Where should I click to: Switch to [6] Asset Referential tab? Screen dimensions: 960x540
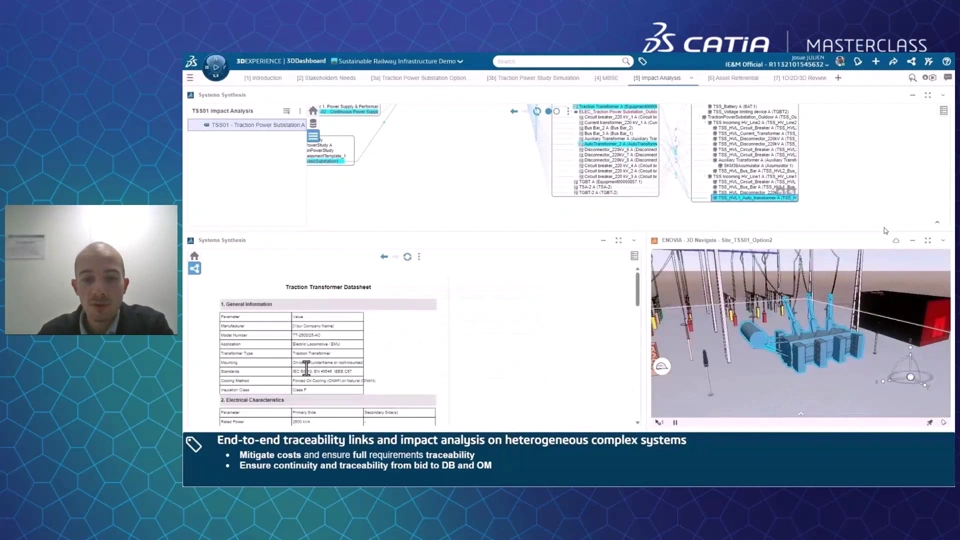733,78
